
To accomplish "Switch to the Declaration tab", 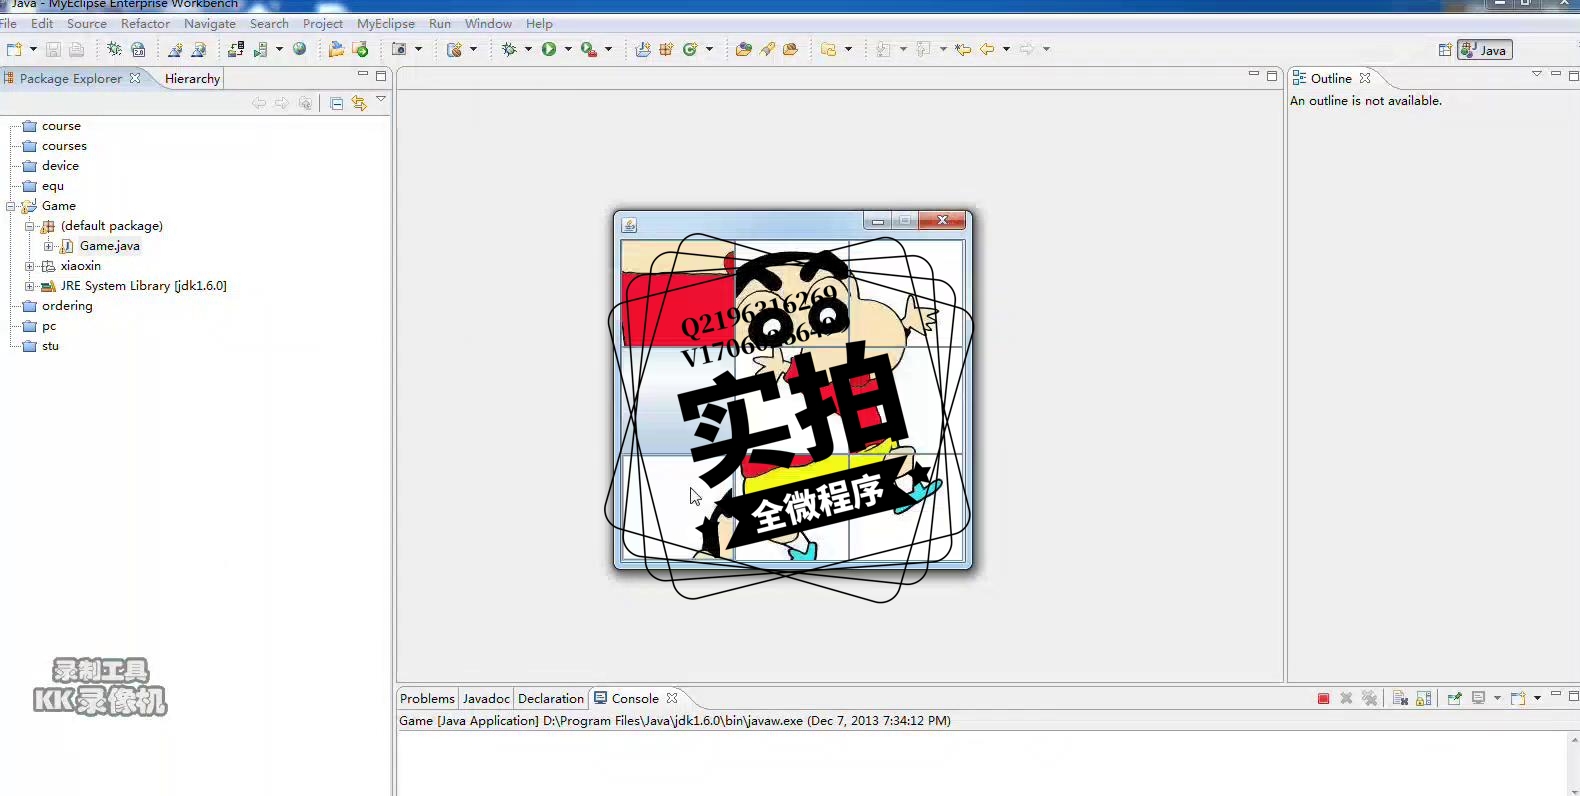I will tap(551, 698).
